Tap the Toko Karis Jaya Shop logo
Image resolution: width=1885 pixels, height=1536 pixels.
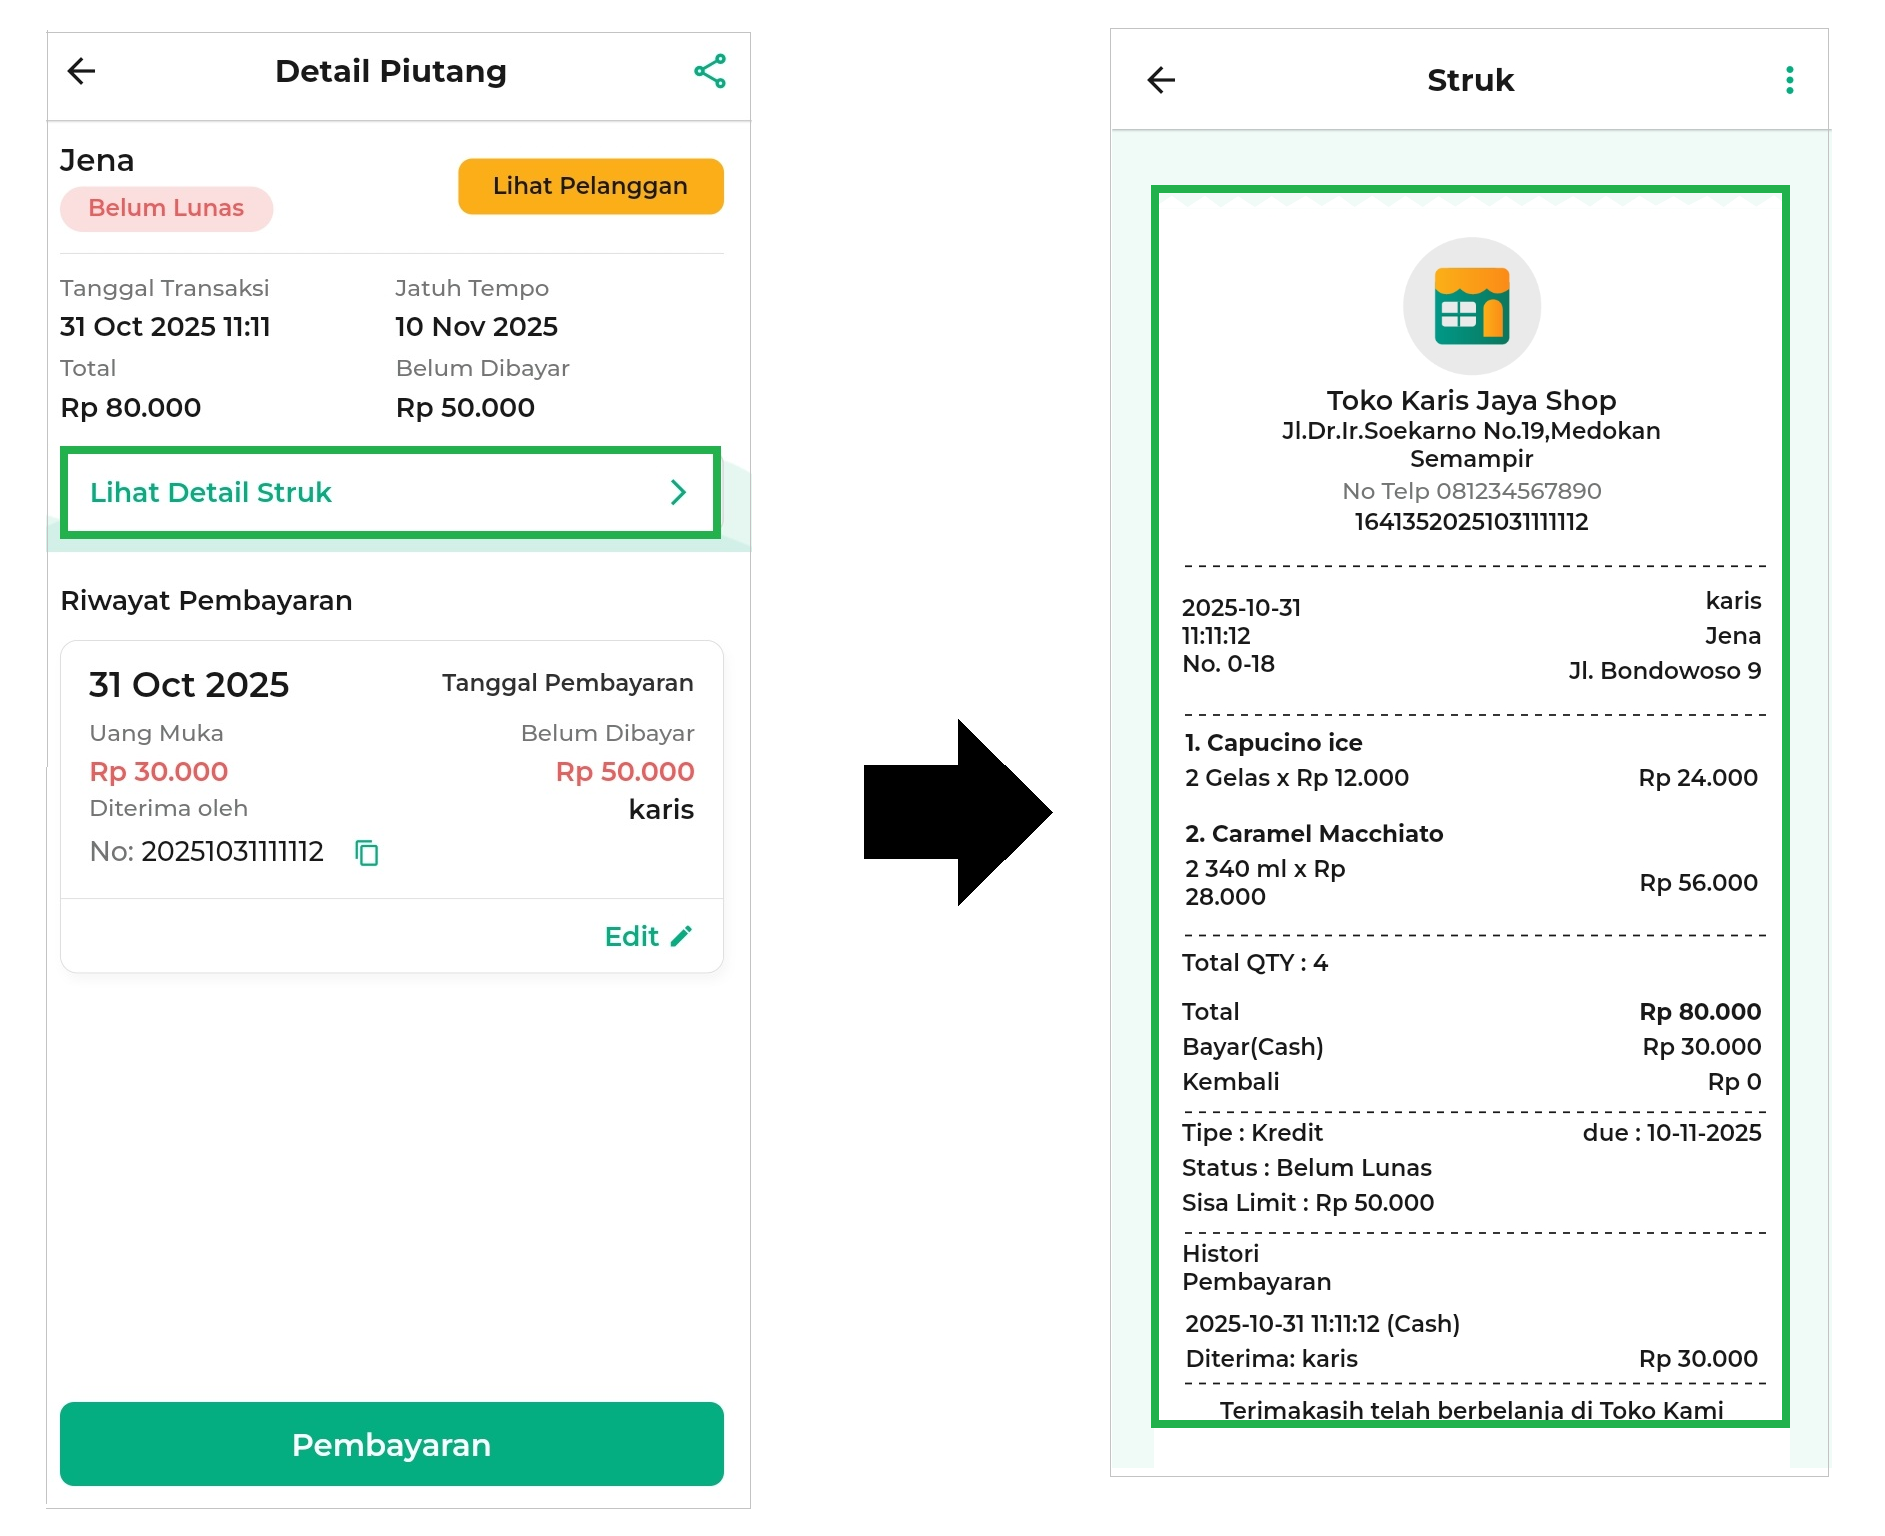(1471, 306)
